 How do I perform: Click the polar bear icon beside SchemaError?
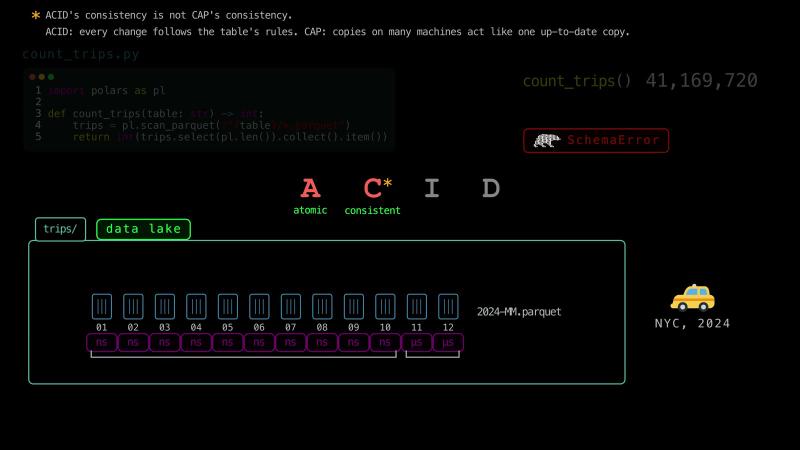click(547, 140)
